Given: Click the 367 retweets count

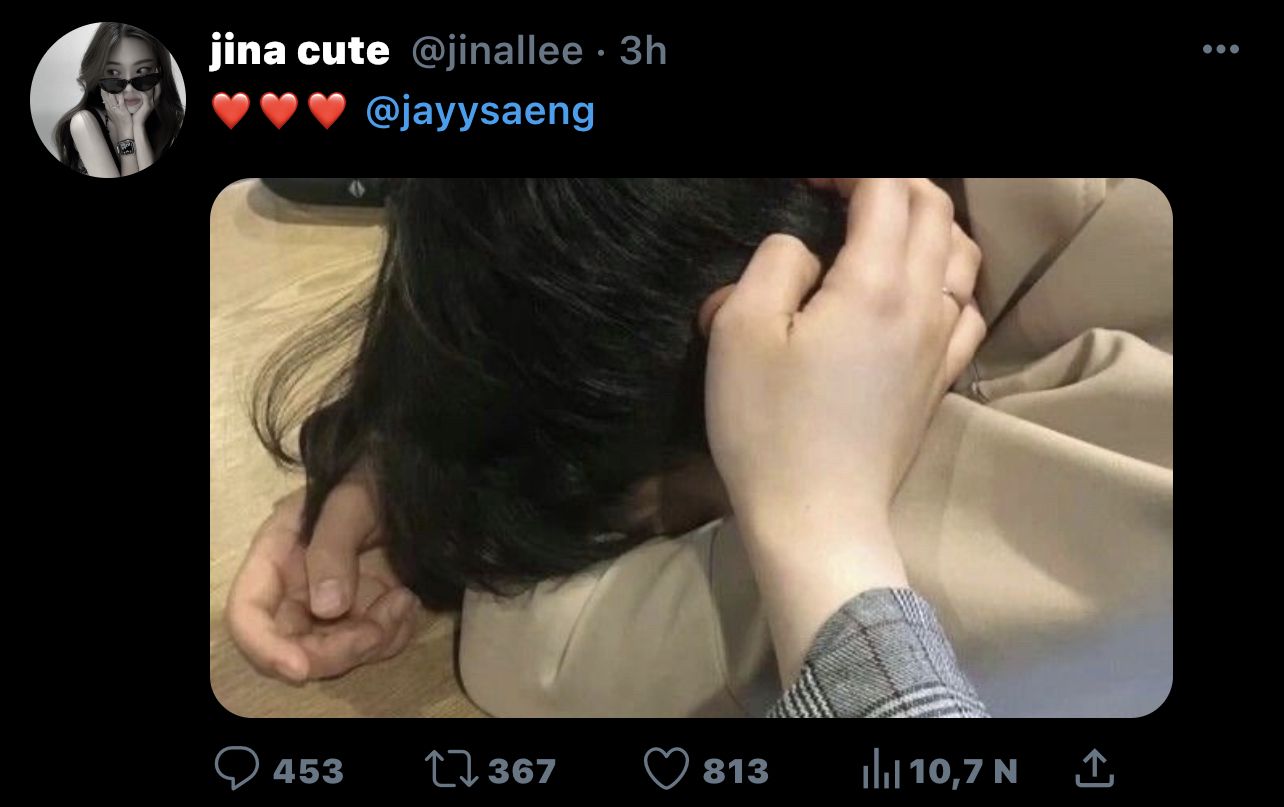Looking at the screenshot, I should [521, 771].
